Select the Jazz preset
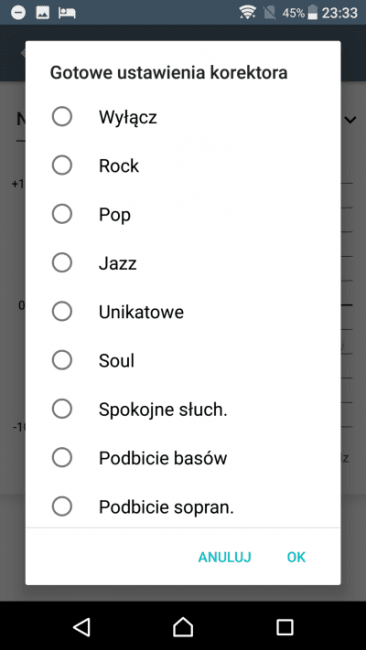Image resolution: width=366 pixels, height=650 pixels. pyautogui.click(x=183, y=263)
